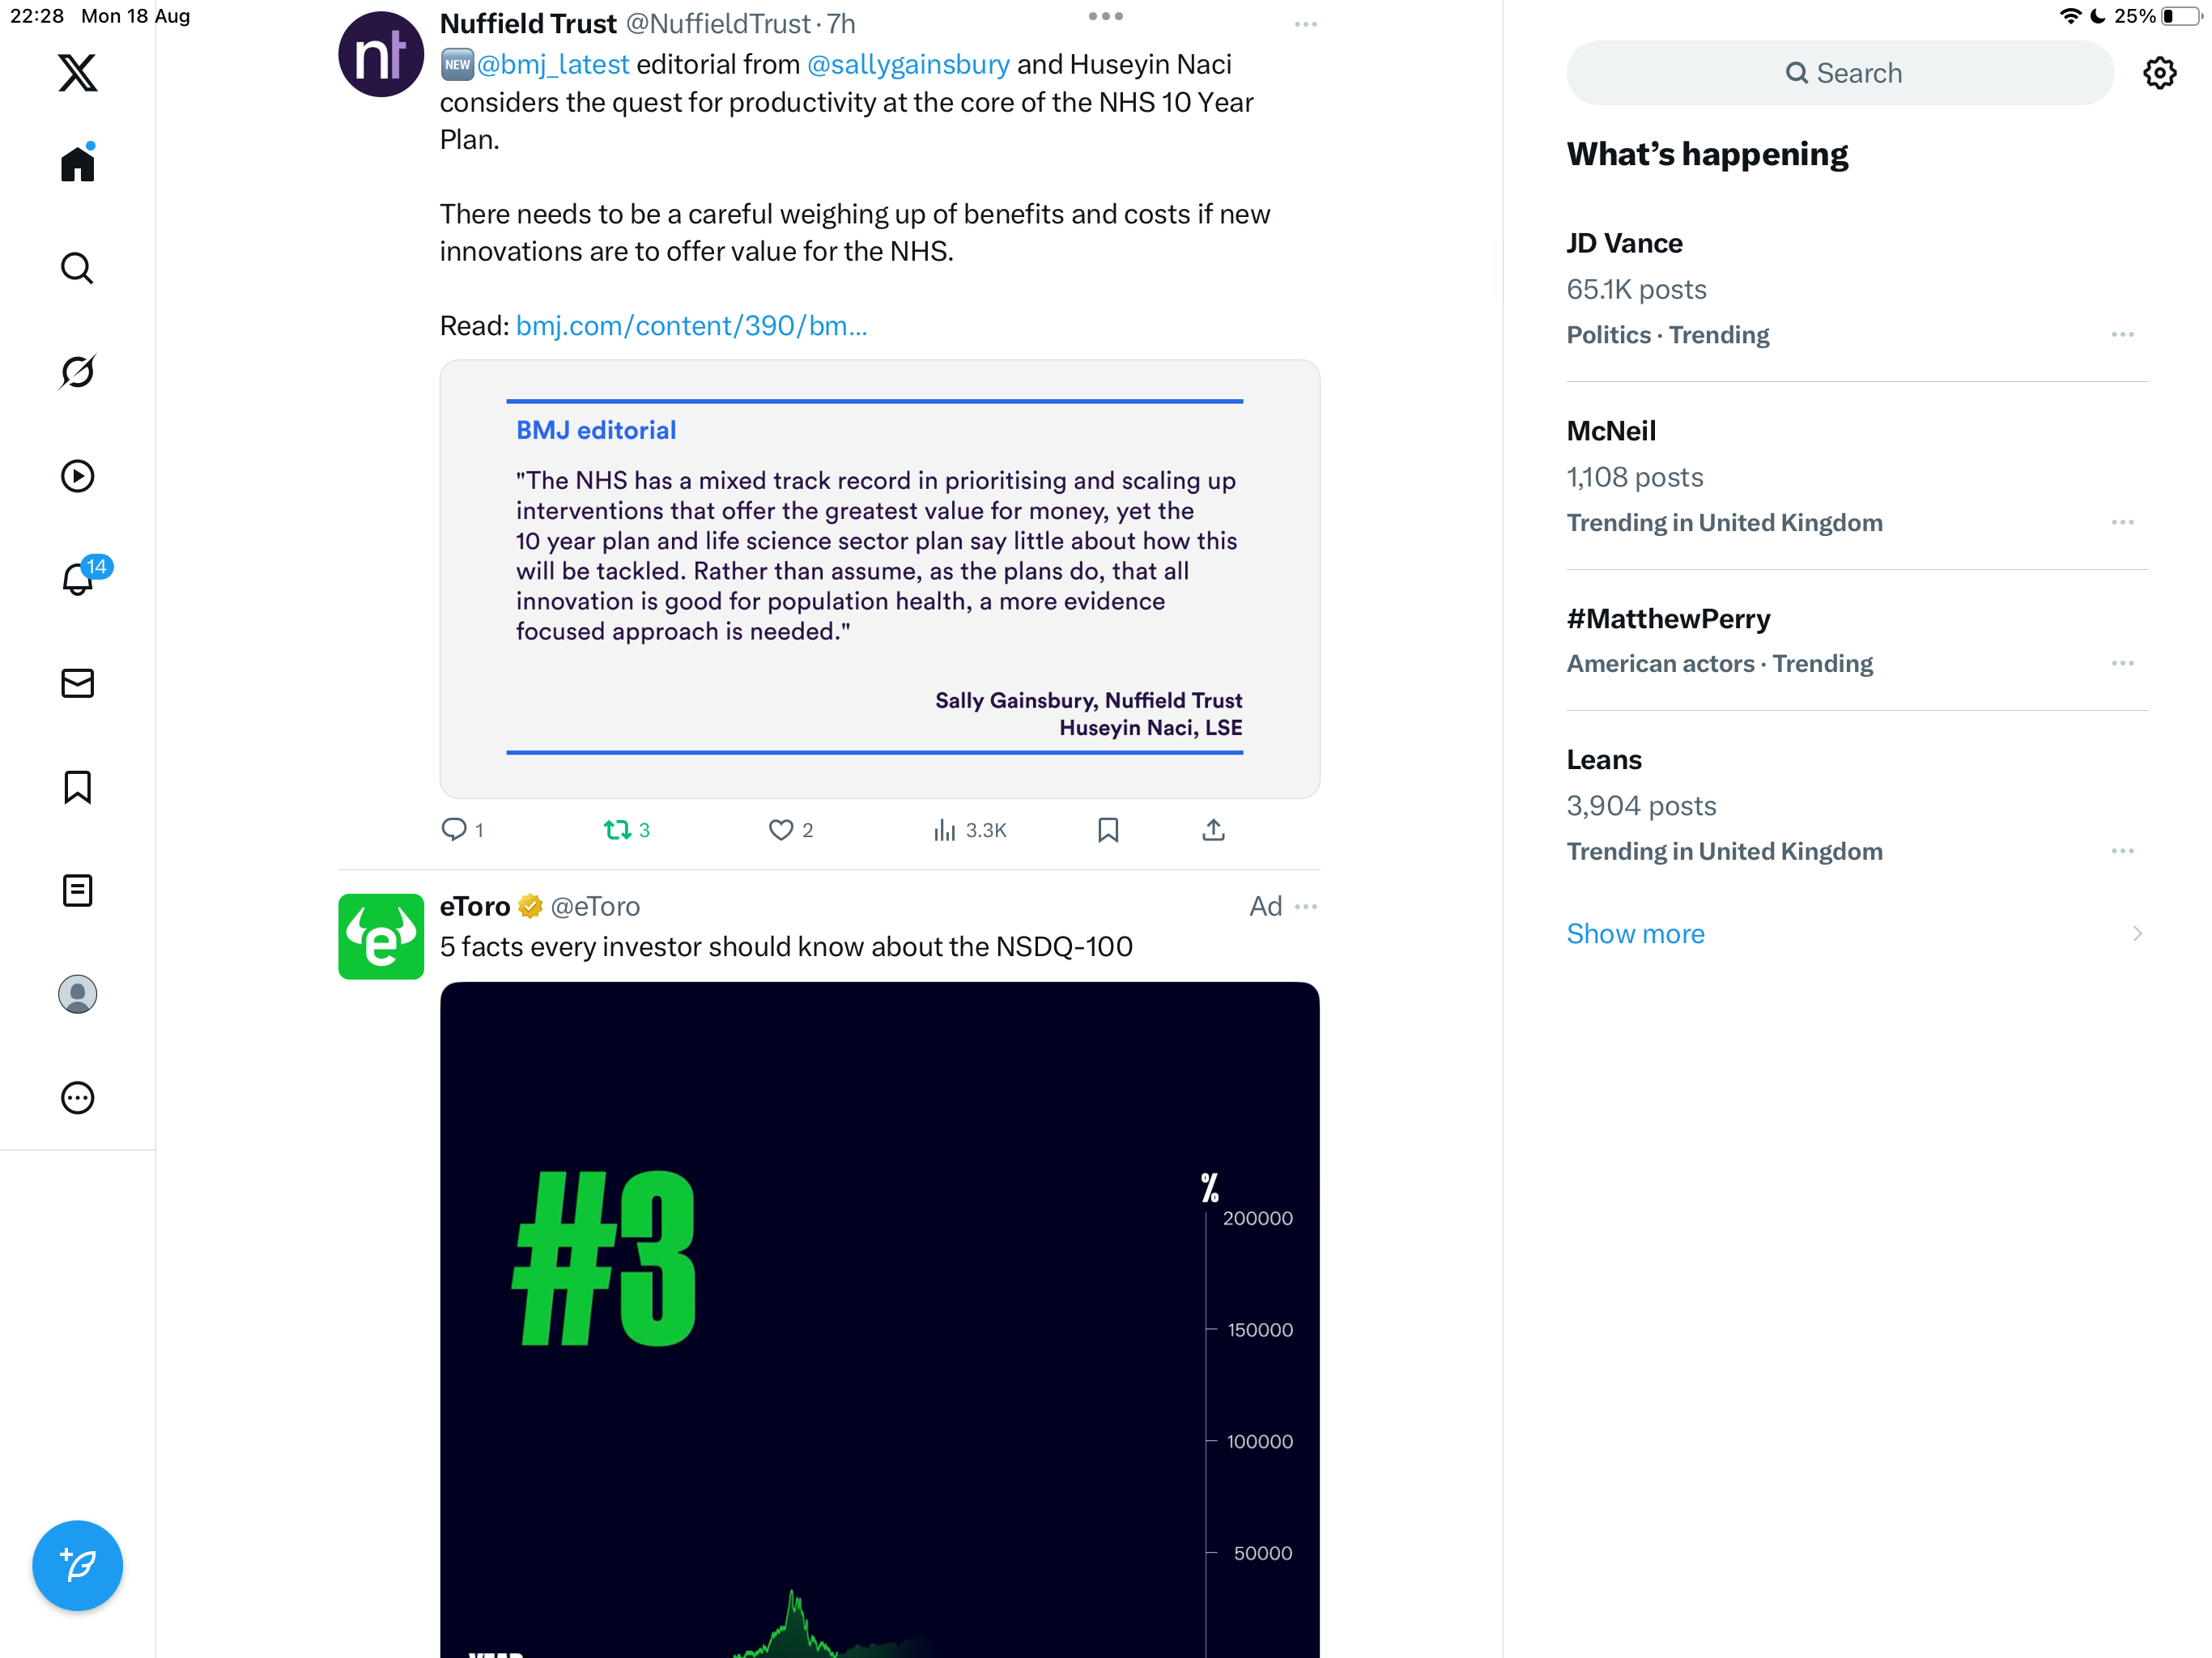The image size is (2212, 1658).
Task: Open more options for JD Vance trend
Action: point(2122,335)
